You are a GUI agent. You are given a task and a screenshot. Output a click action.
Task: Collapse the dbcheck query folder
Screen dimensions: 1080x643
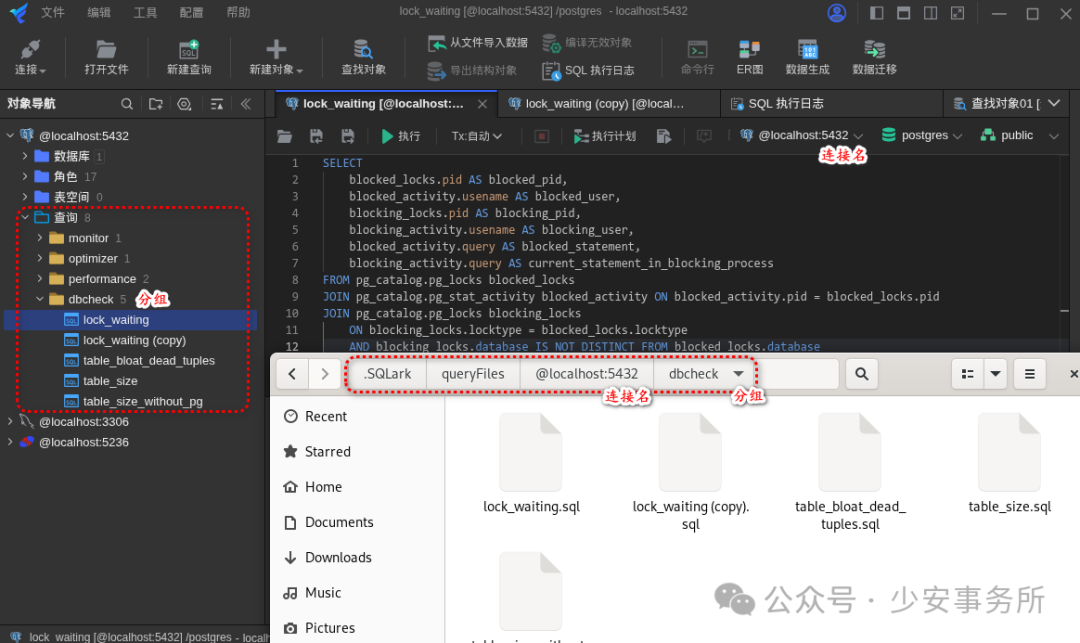pyautogui.click(x=40, y=299)
